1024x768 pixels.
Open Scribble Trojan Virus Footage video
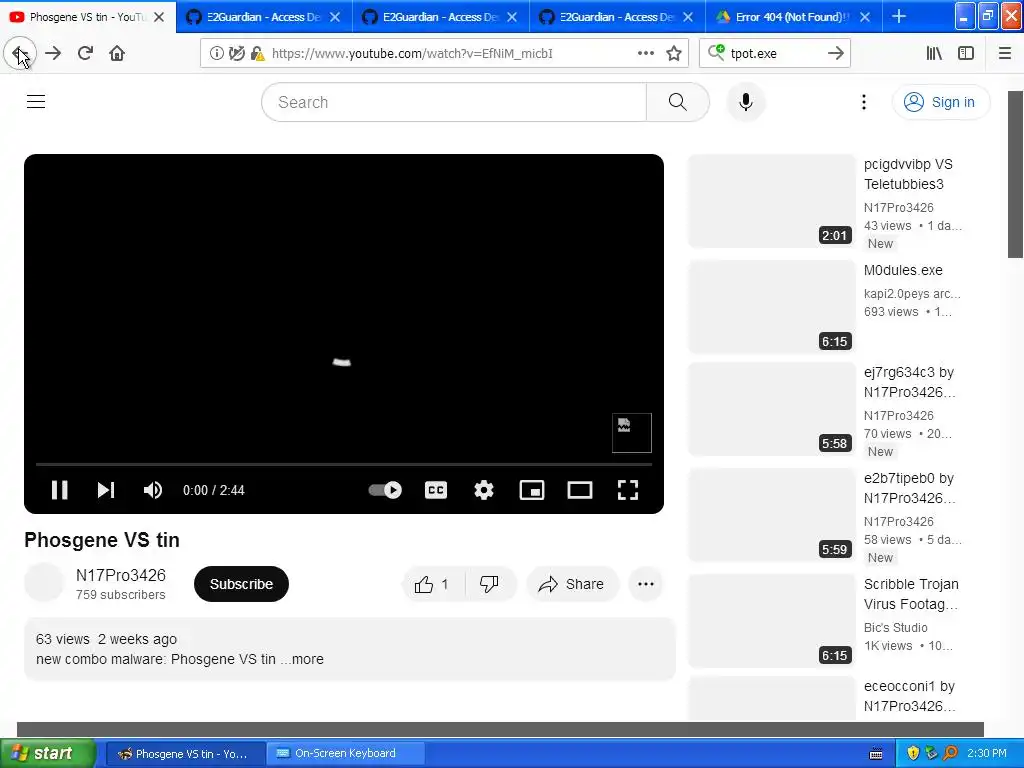point(910,594)
